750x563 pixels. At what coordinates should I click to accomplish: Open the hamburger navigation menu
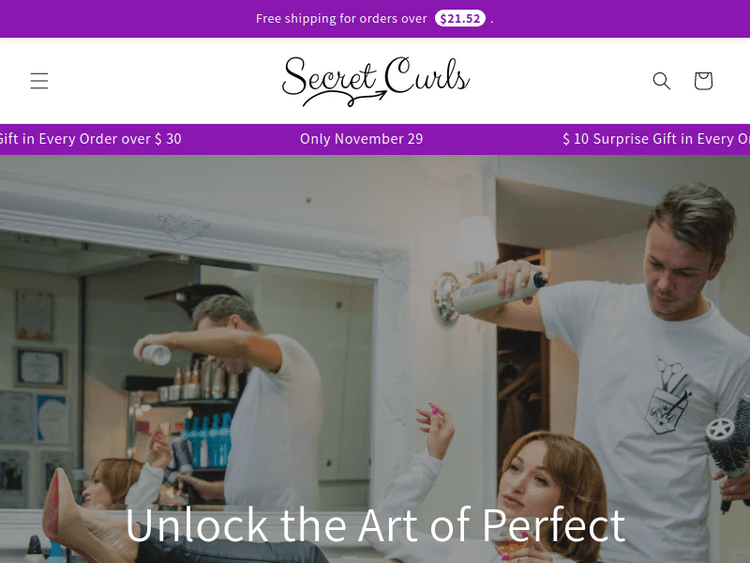coord(39,81)
